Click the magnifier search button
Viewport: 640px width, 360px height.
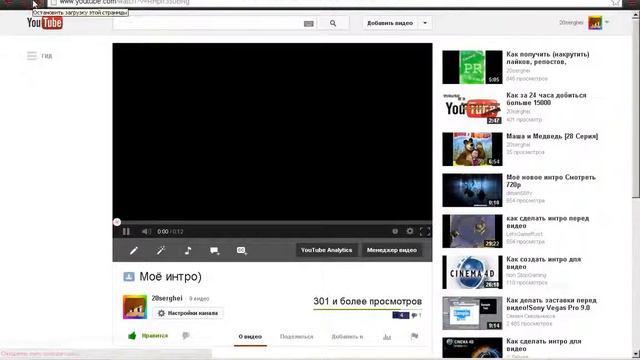pos(333,23)
